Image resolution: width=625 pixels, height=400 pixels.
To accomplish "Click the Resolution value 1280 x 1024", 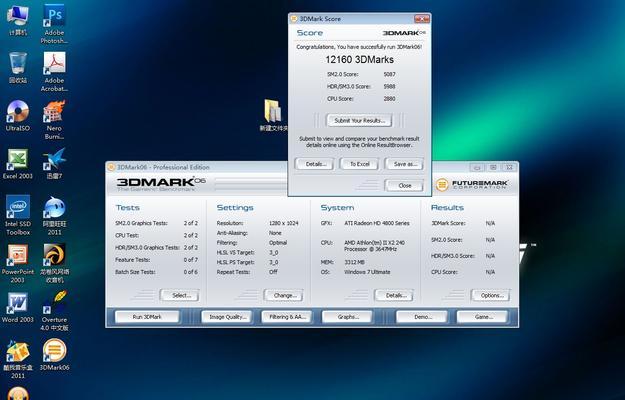I will click(x=283, y=223).
